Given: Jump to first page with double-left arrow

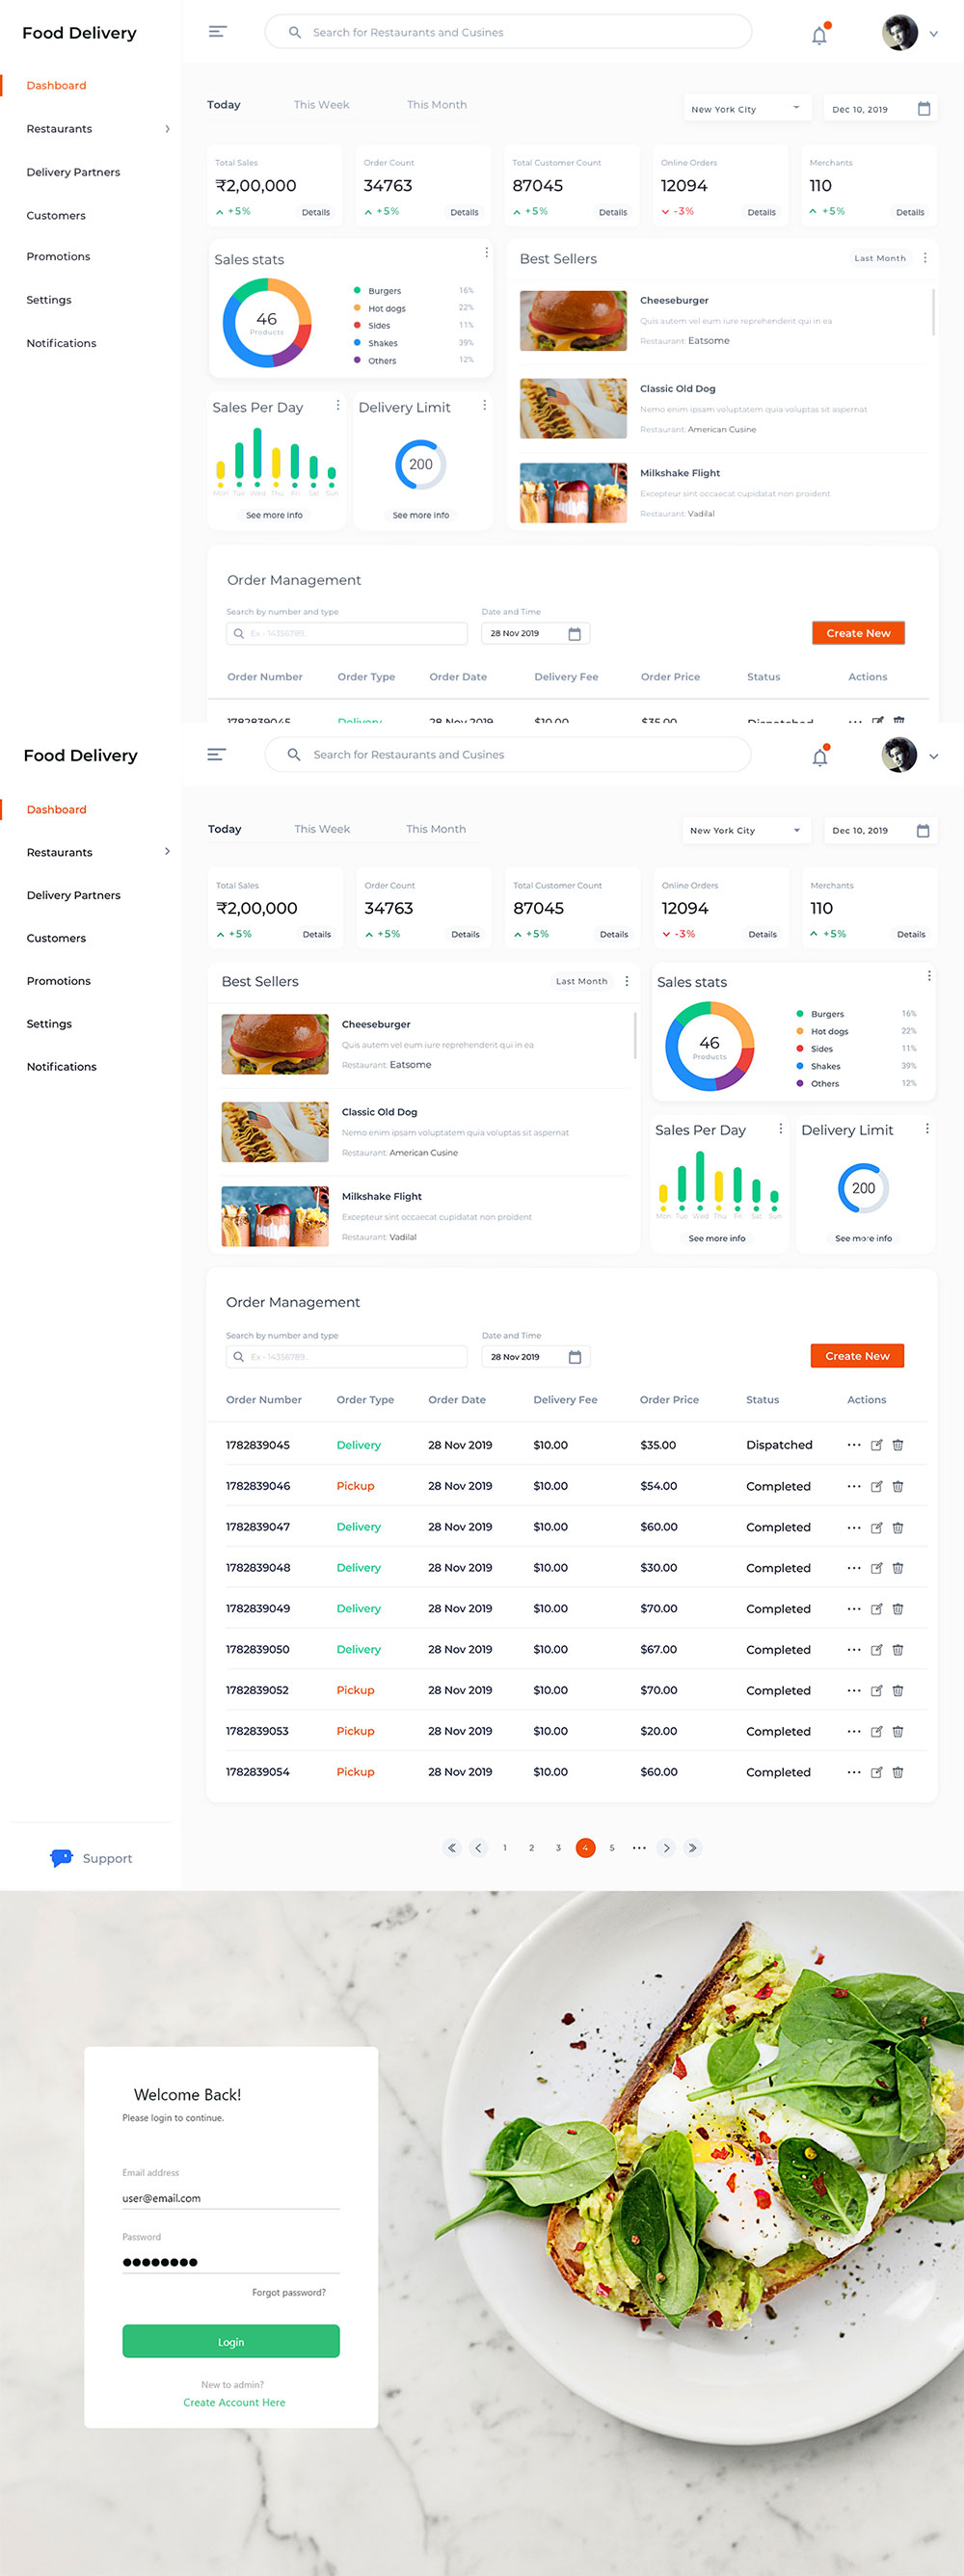Looking at the screenshot, I should (452, 1848).
